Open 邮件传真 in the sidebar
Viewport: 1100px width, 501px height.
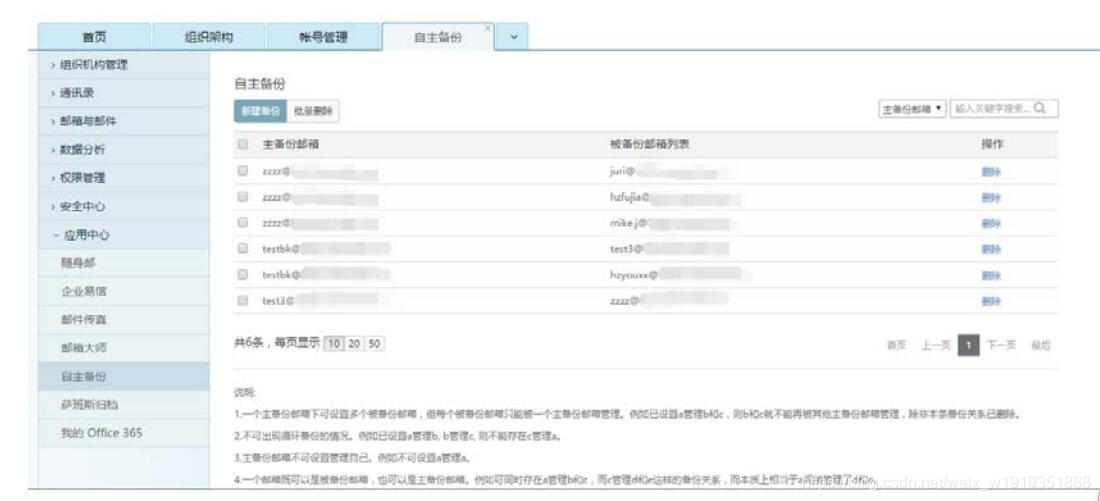124,319
